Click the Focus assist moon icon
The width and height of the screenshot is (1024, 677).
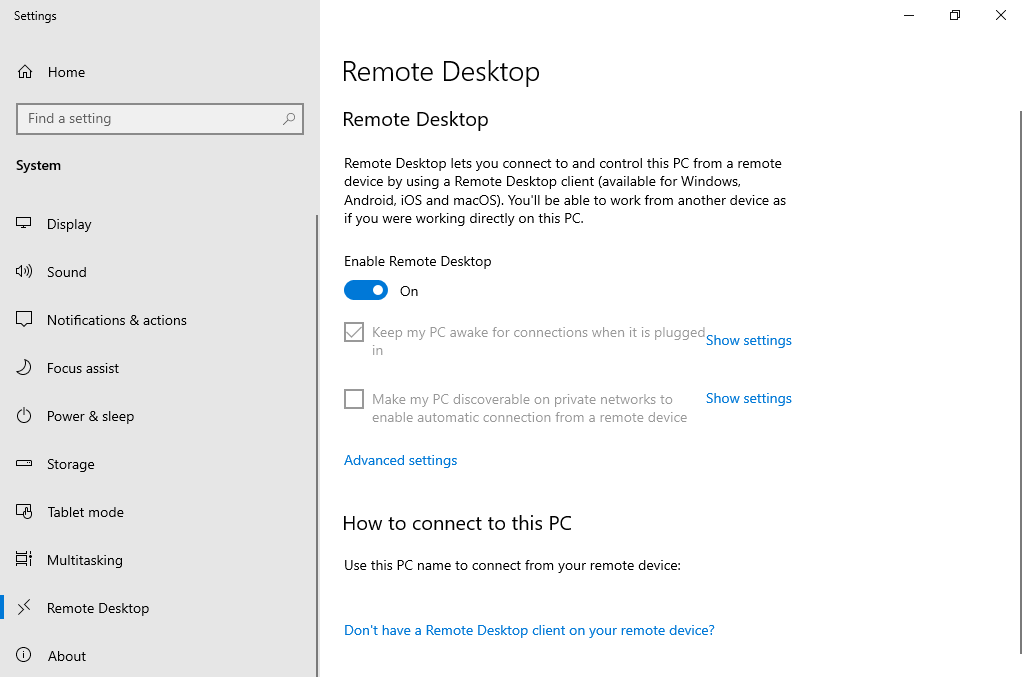(24, 368)
